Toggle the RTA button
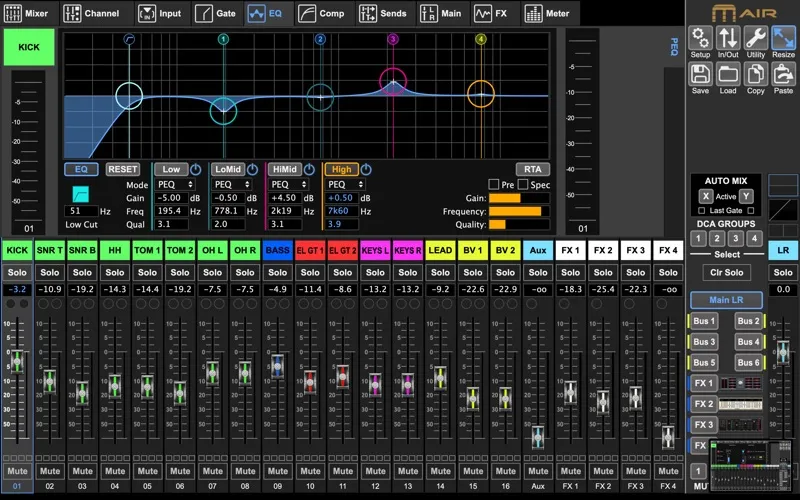 pyautogui.click(x=533, y=169)
